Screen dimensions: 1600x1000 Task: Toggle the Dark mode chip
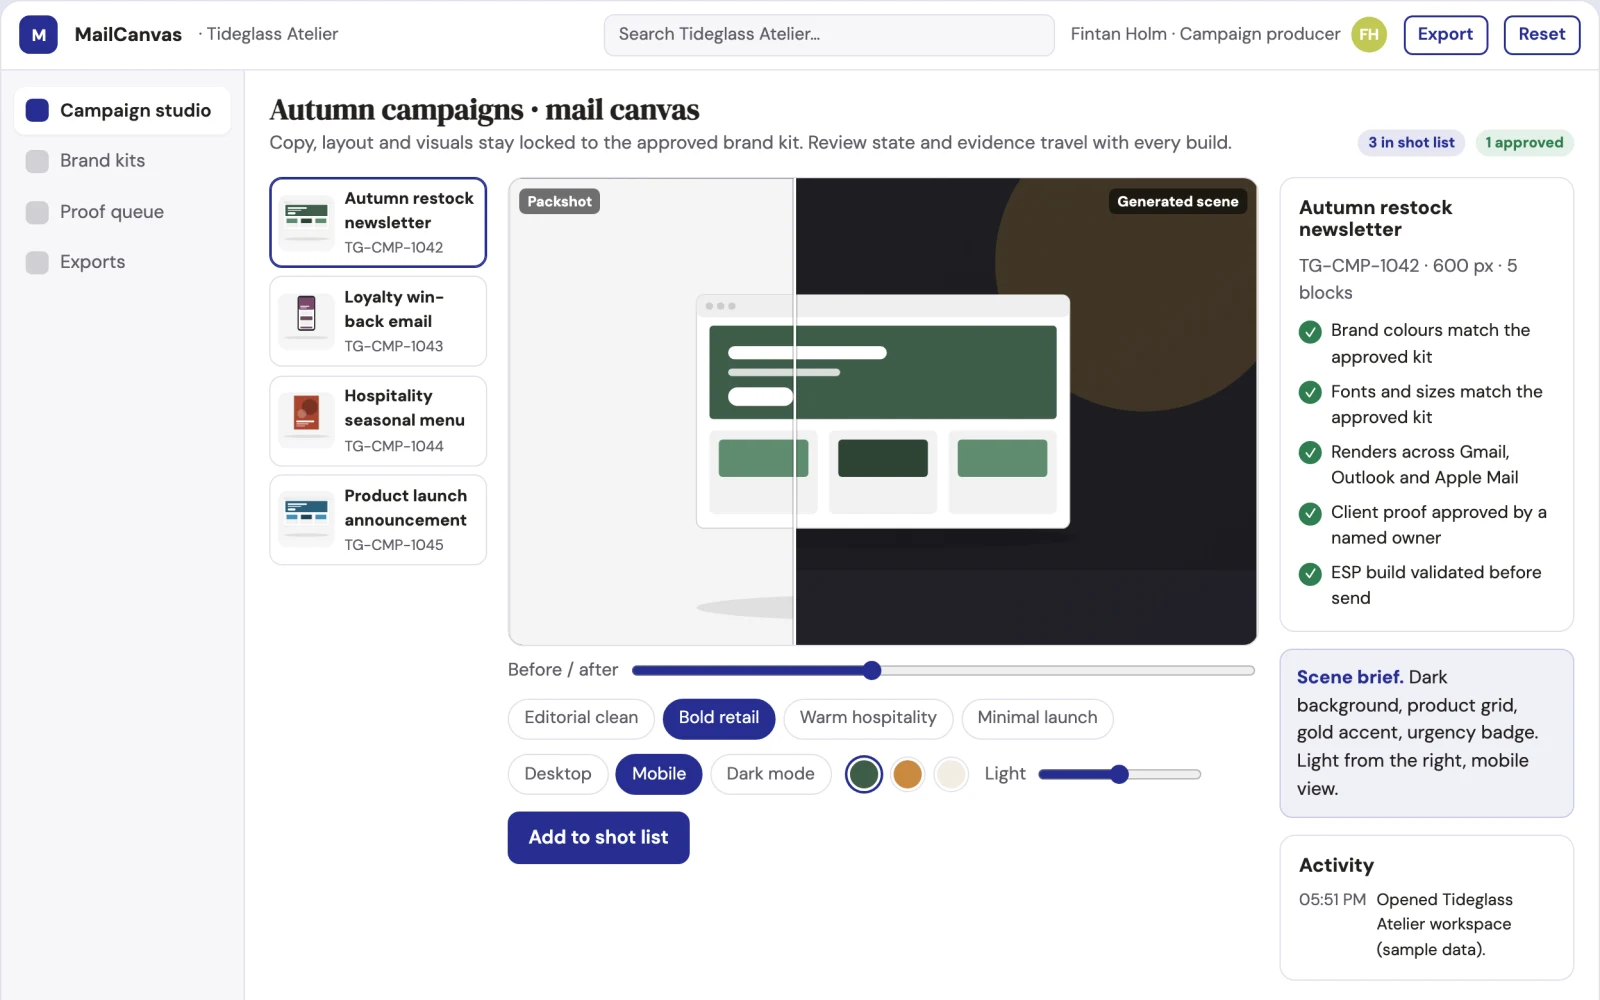tap(771, 774)
